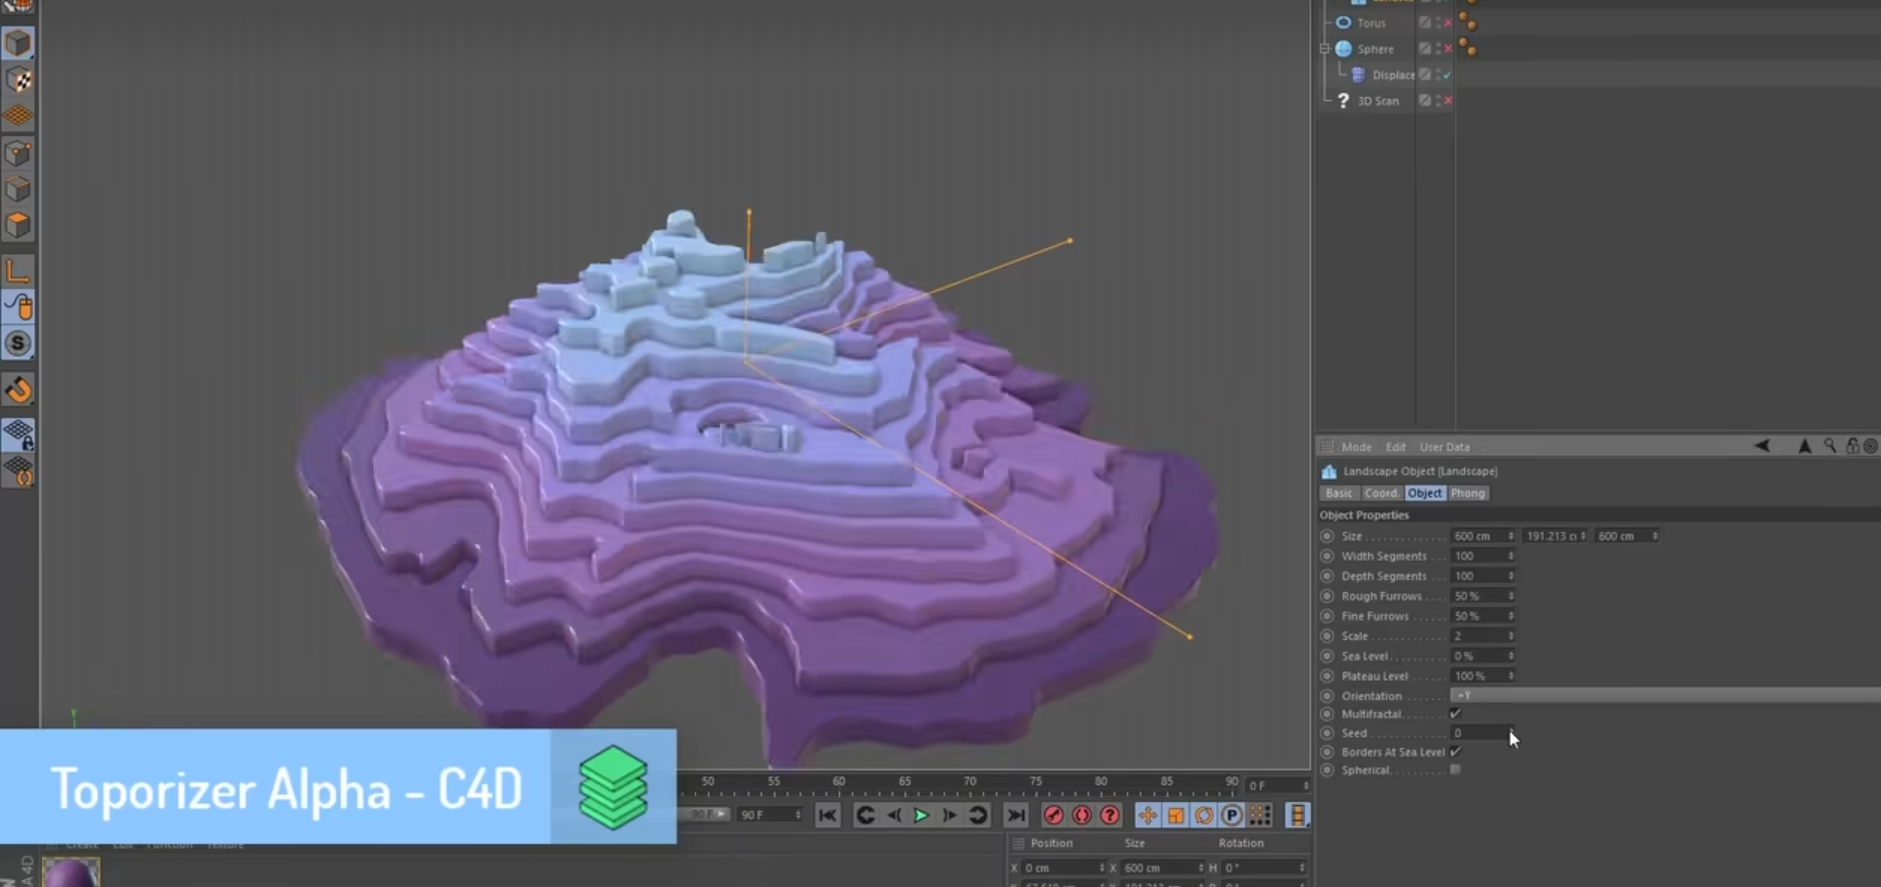The height and width of the screenshot is (887, 1881).
Task: Go to start of animation
Action: pyautogui.click(x=827, y=815)
